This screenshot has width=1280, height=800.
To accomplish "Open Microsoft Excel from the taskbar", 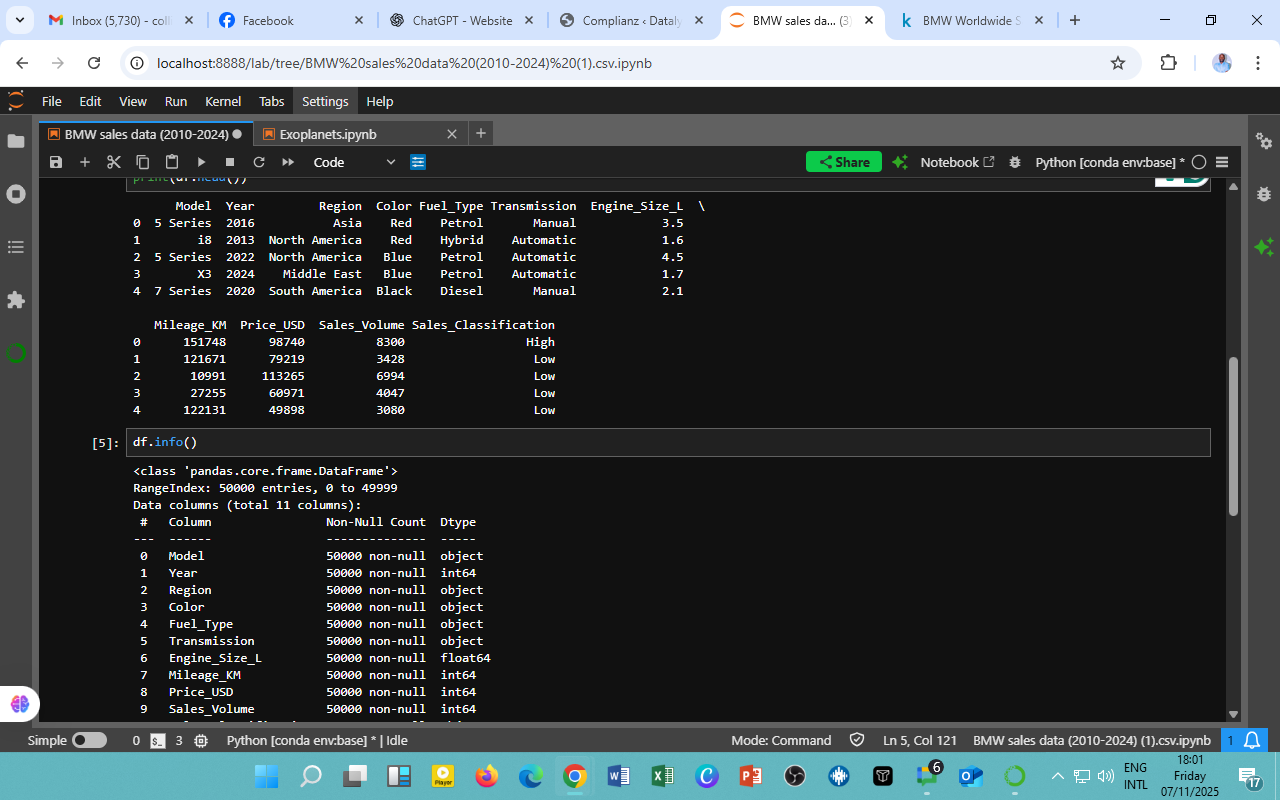I will click(662, 776).
